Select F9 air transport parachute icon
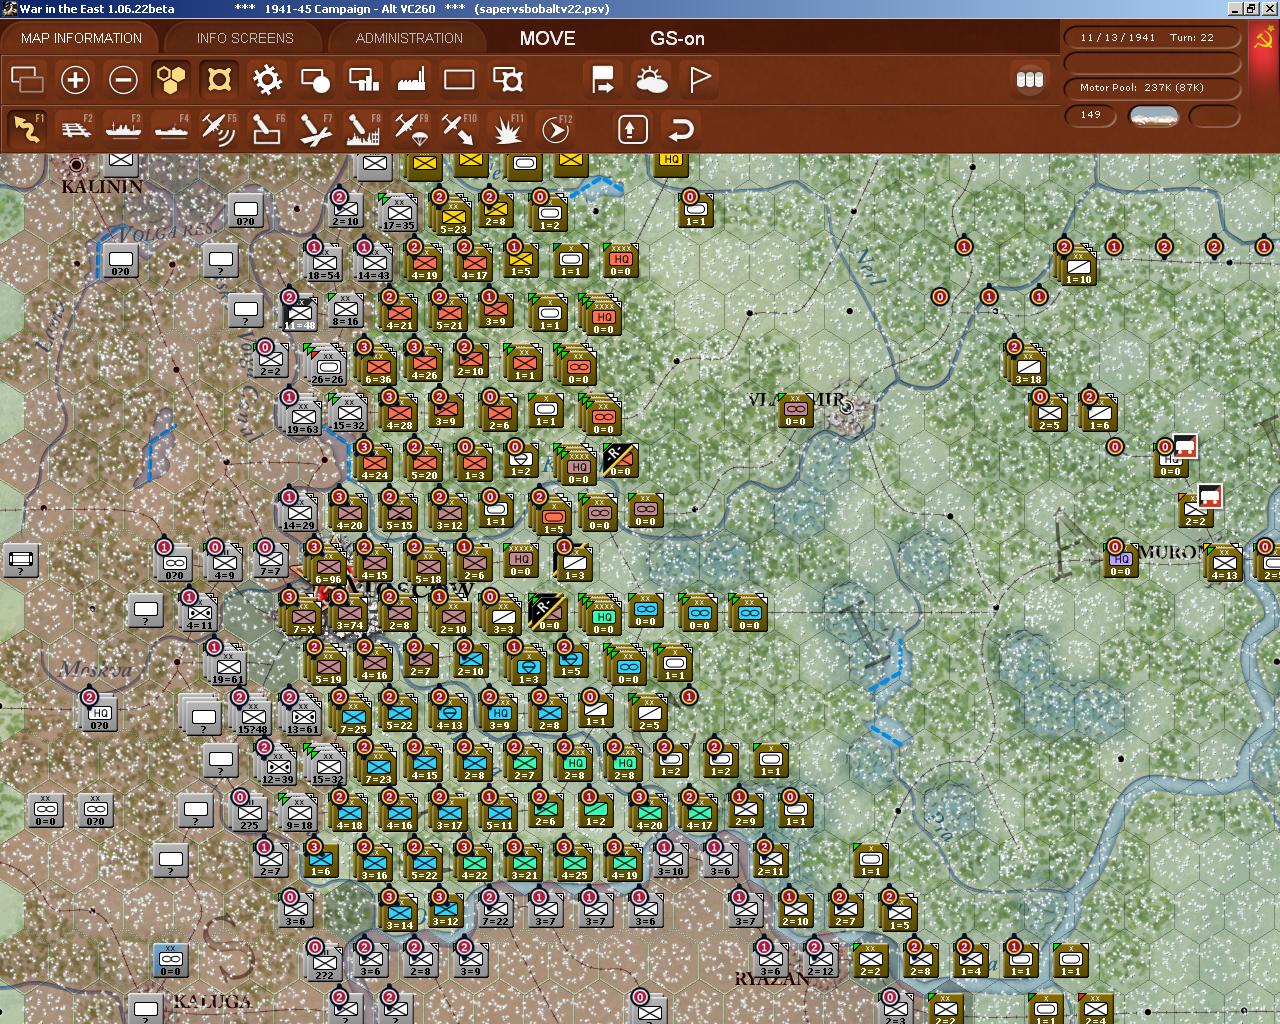 coord(411,129)
